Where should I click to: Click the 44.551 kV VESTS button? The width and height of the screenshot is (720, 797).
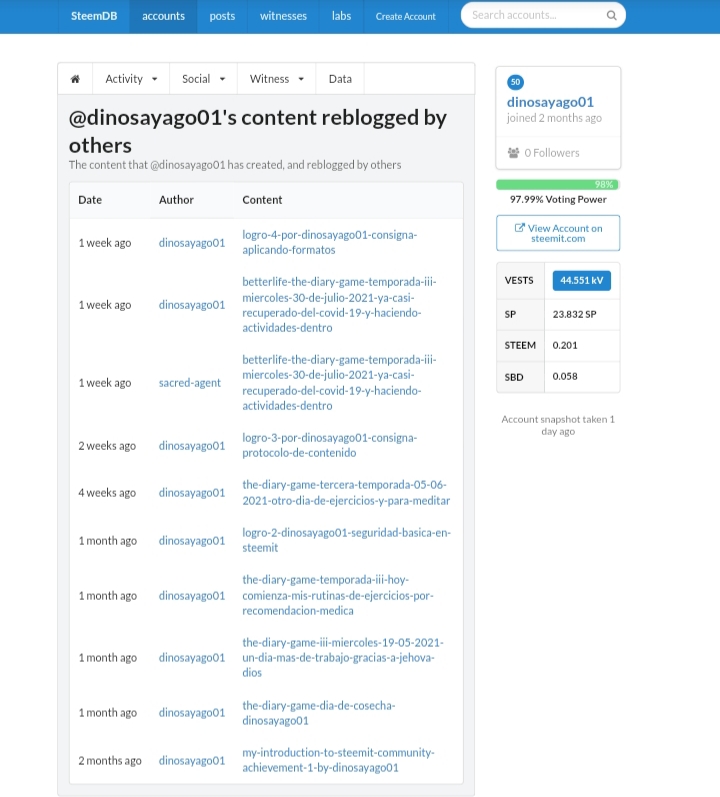click(x=581, y=281)
